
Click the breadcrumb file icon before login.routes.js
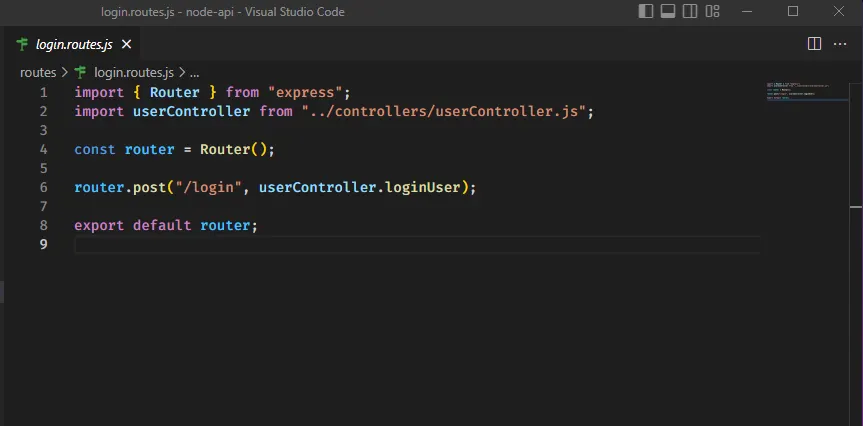(x=80, y=73)
